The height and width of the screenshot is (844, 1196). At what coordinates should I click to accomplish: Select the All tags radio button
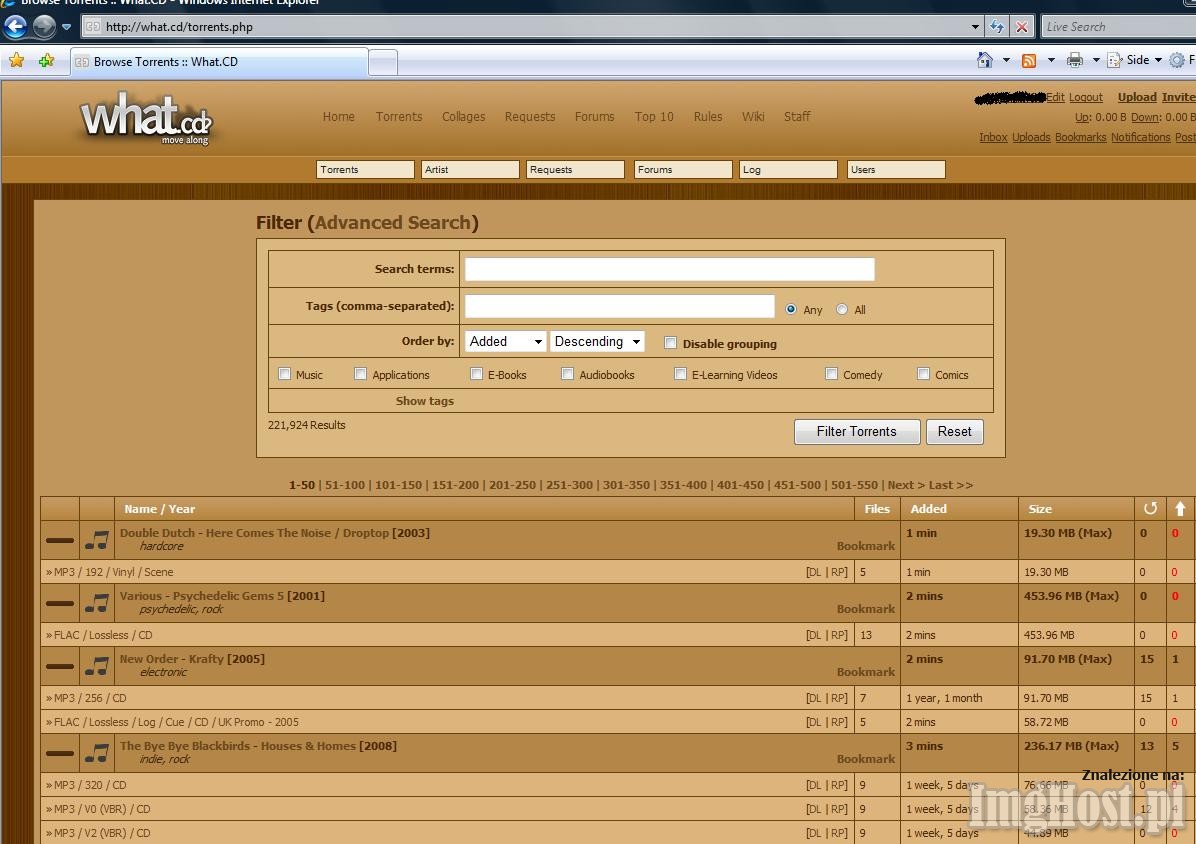(x=842, y=309)
